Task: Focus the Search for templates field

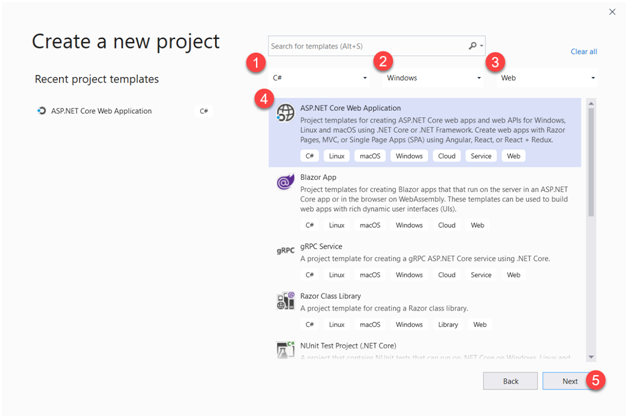Action: (367, 46)
